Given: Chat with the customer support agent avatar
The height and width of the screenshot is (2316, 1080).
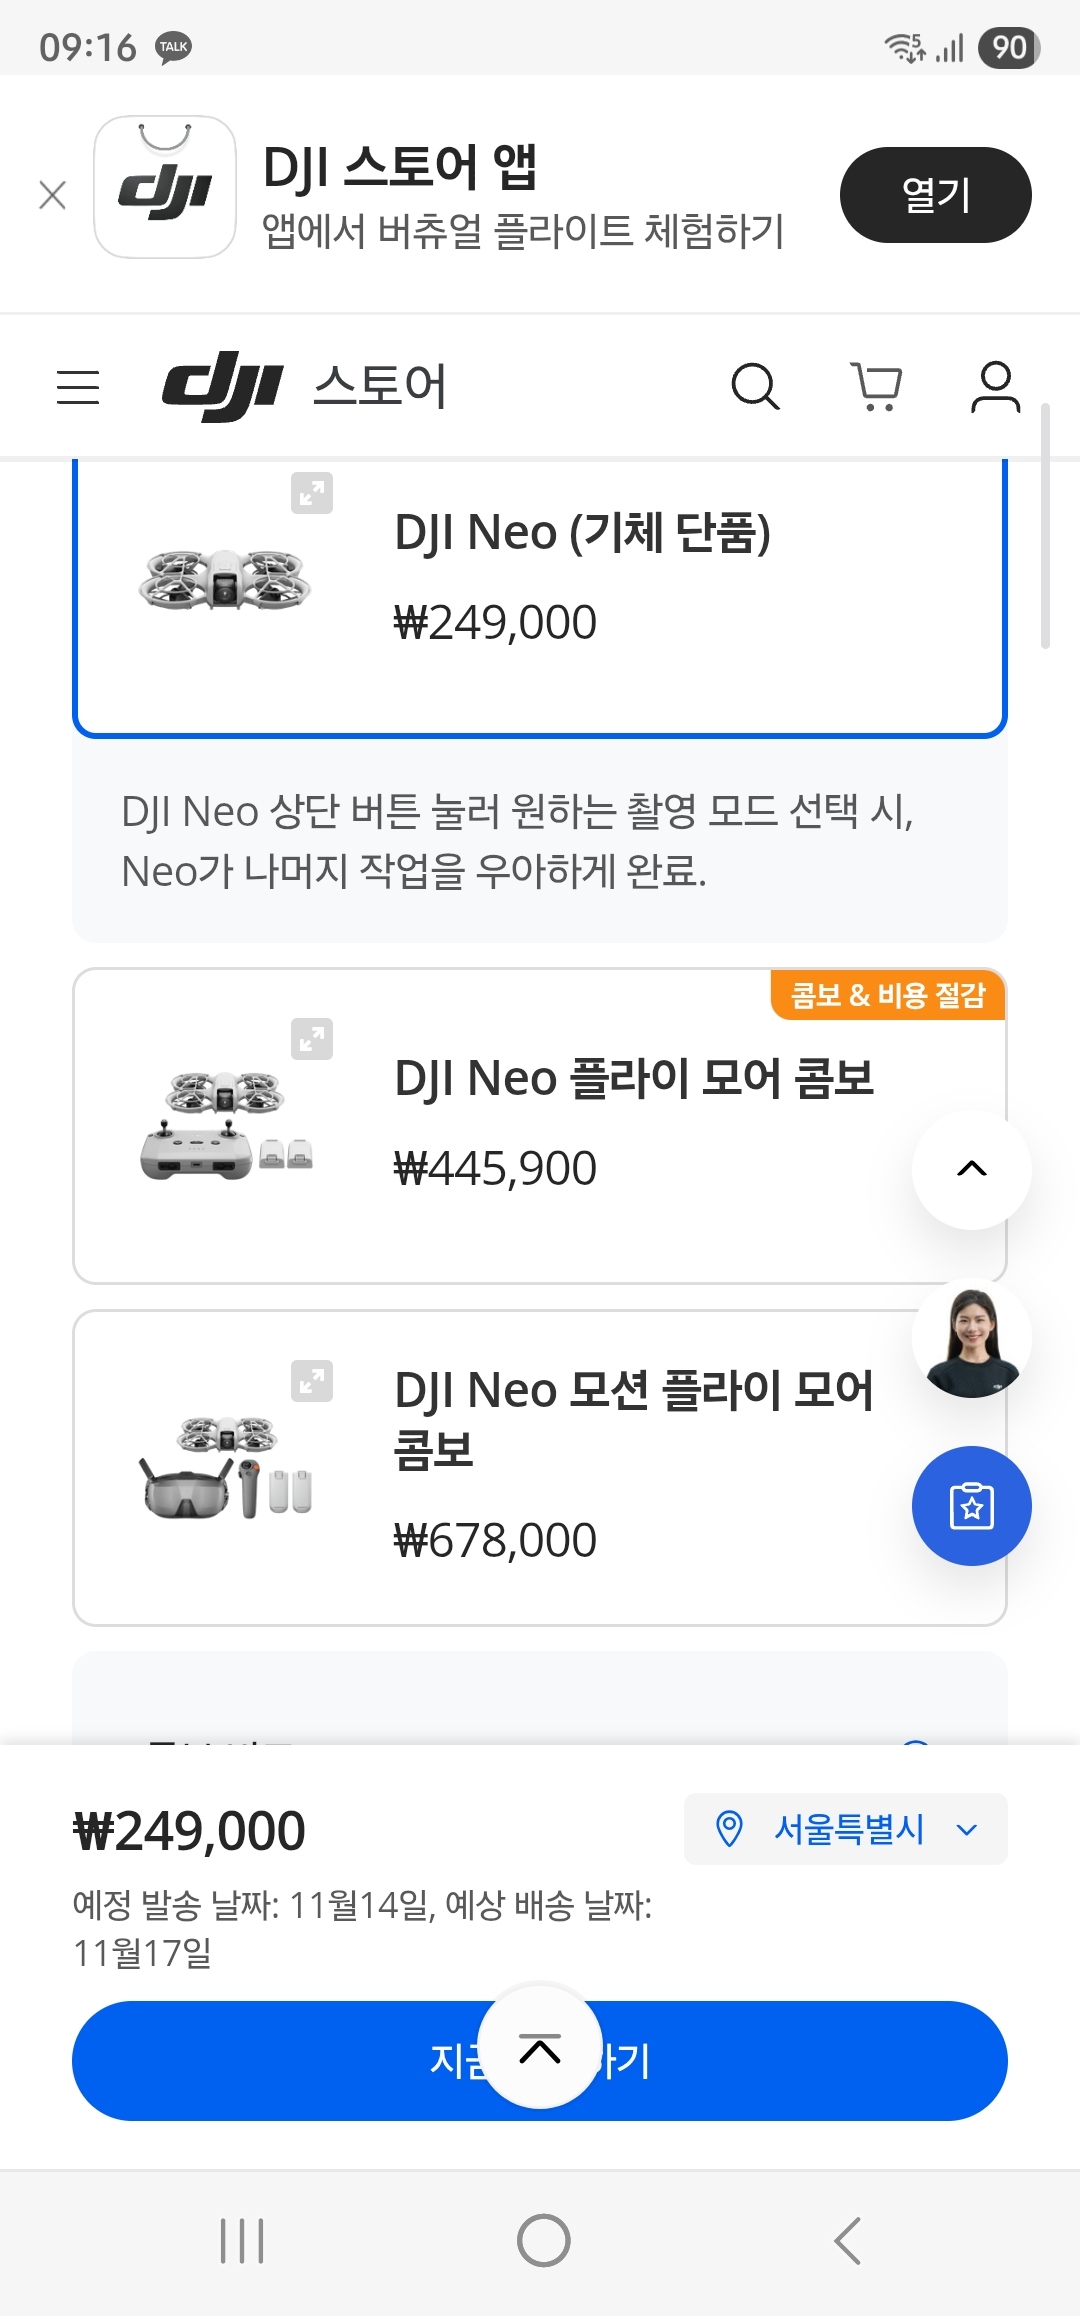Looking at the screenshot, I should [971, 1340].
